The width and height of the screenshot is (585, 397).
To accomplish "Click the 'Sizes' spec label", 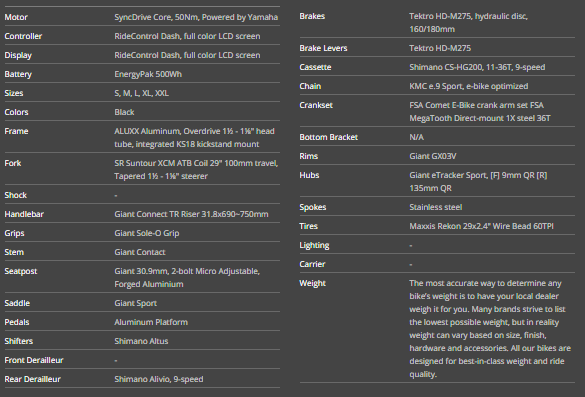I will tap(14, 93).
